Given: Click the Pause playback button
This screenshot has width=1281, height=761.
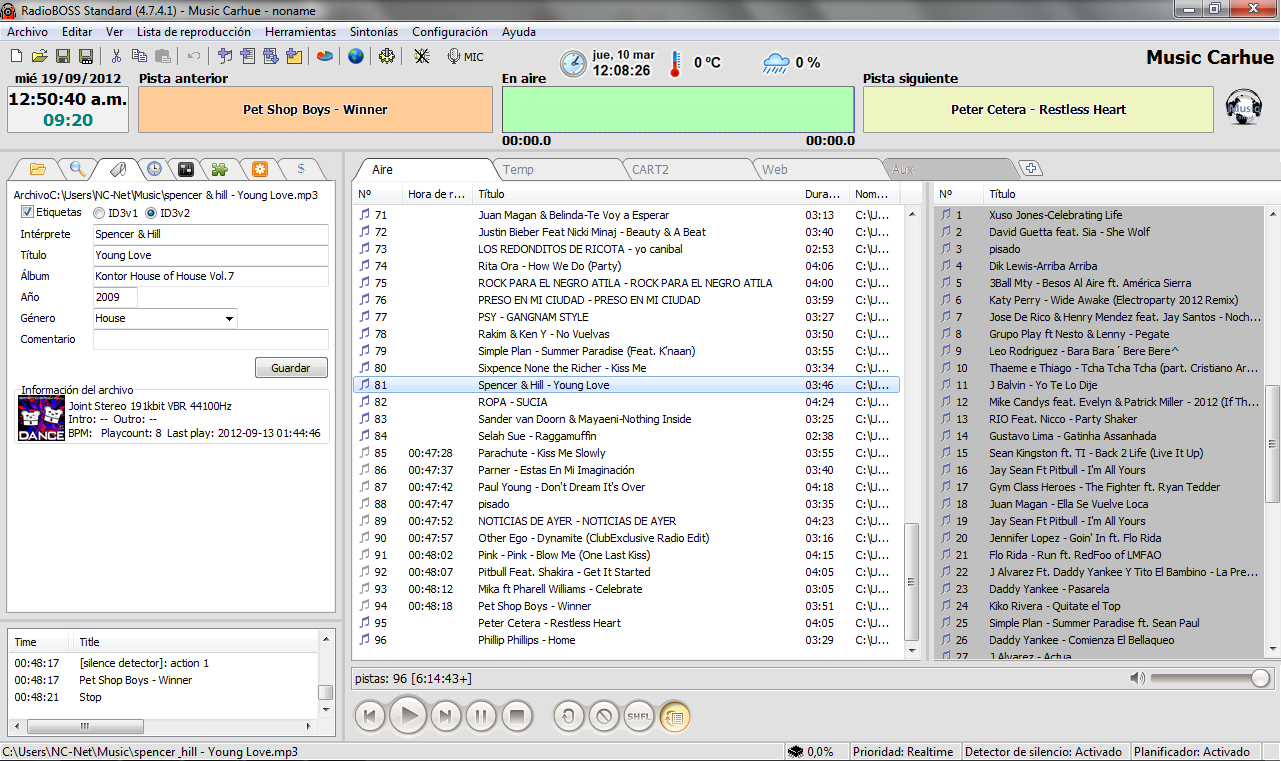Looking at the screenshot, I should (481, 716).
